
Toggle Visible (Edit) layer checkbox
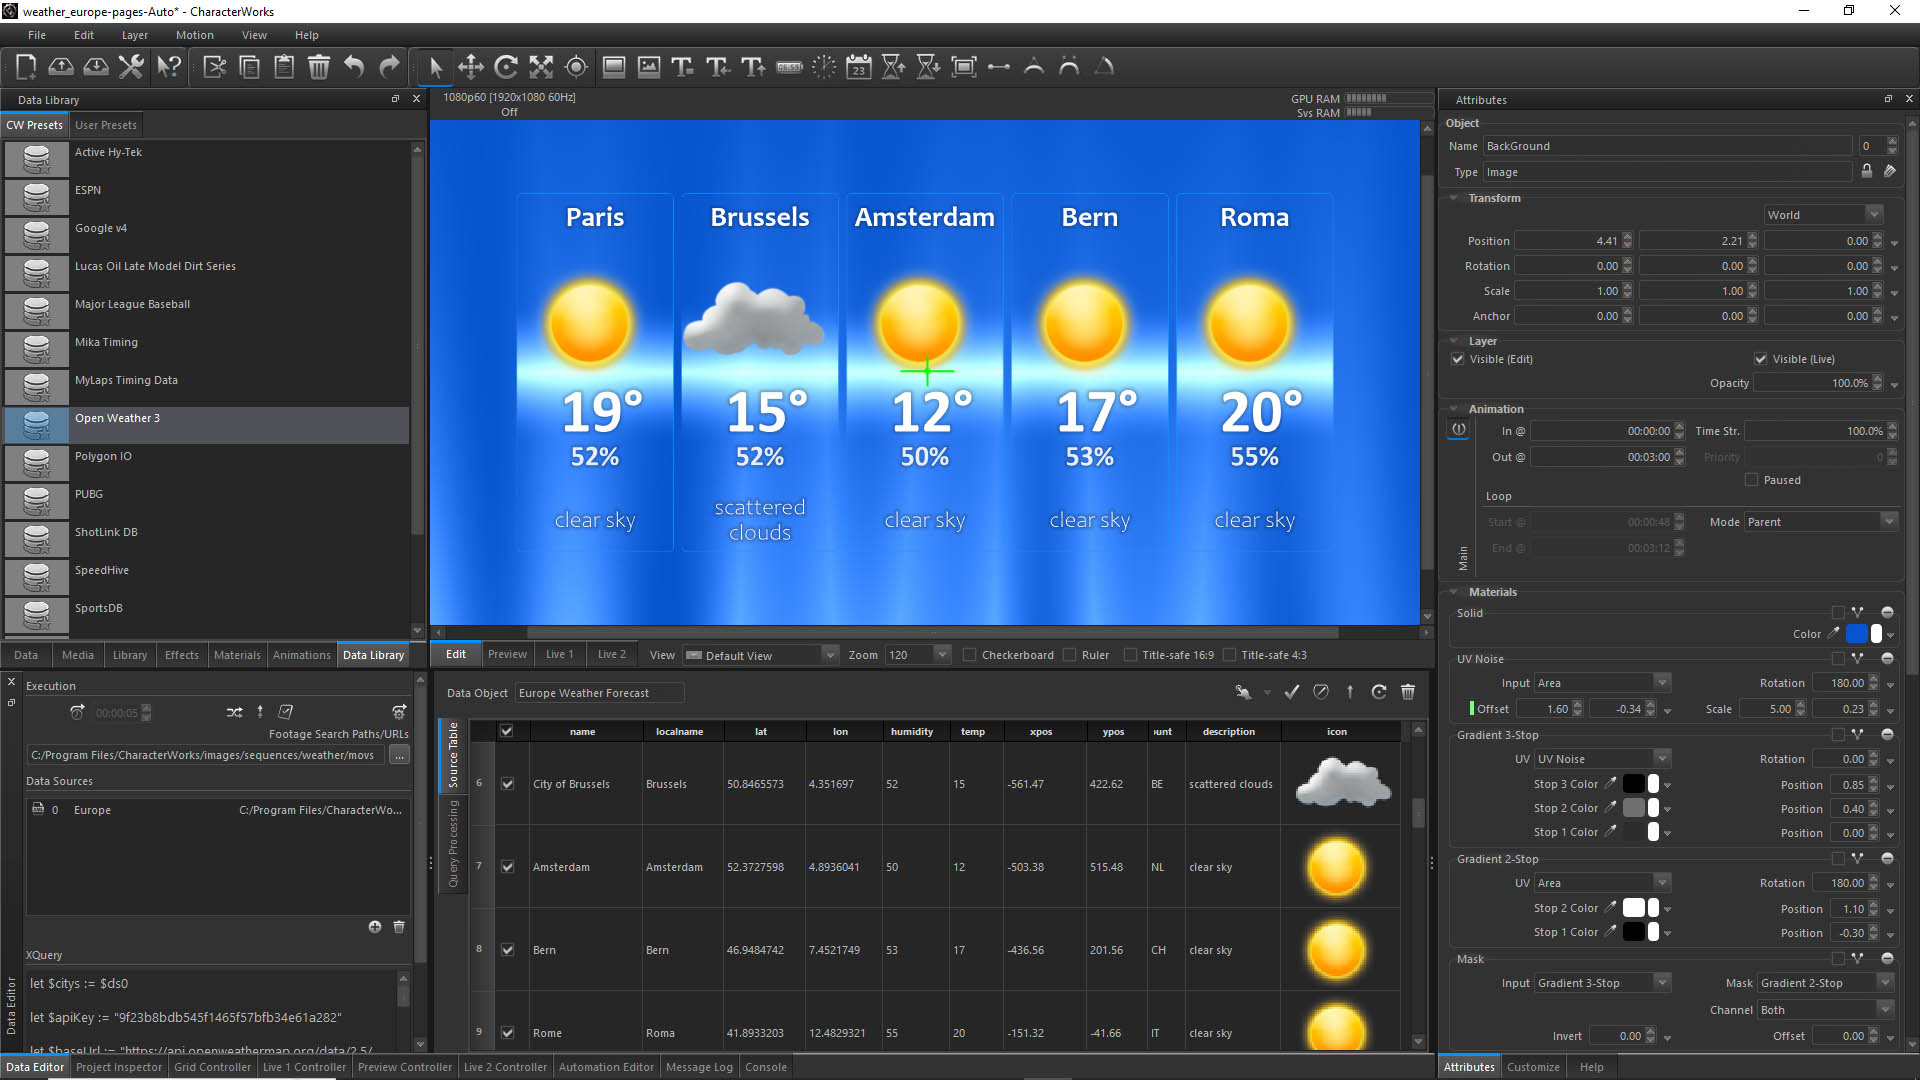click(x=1458, y=359)
